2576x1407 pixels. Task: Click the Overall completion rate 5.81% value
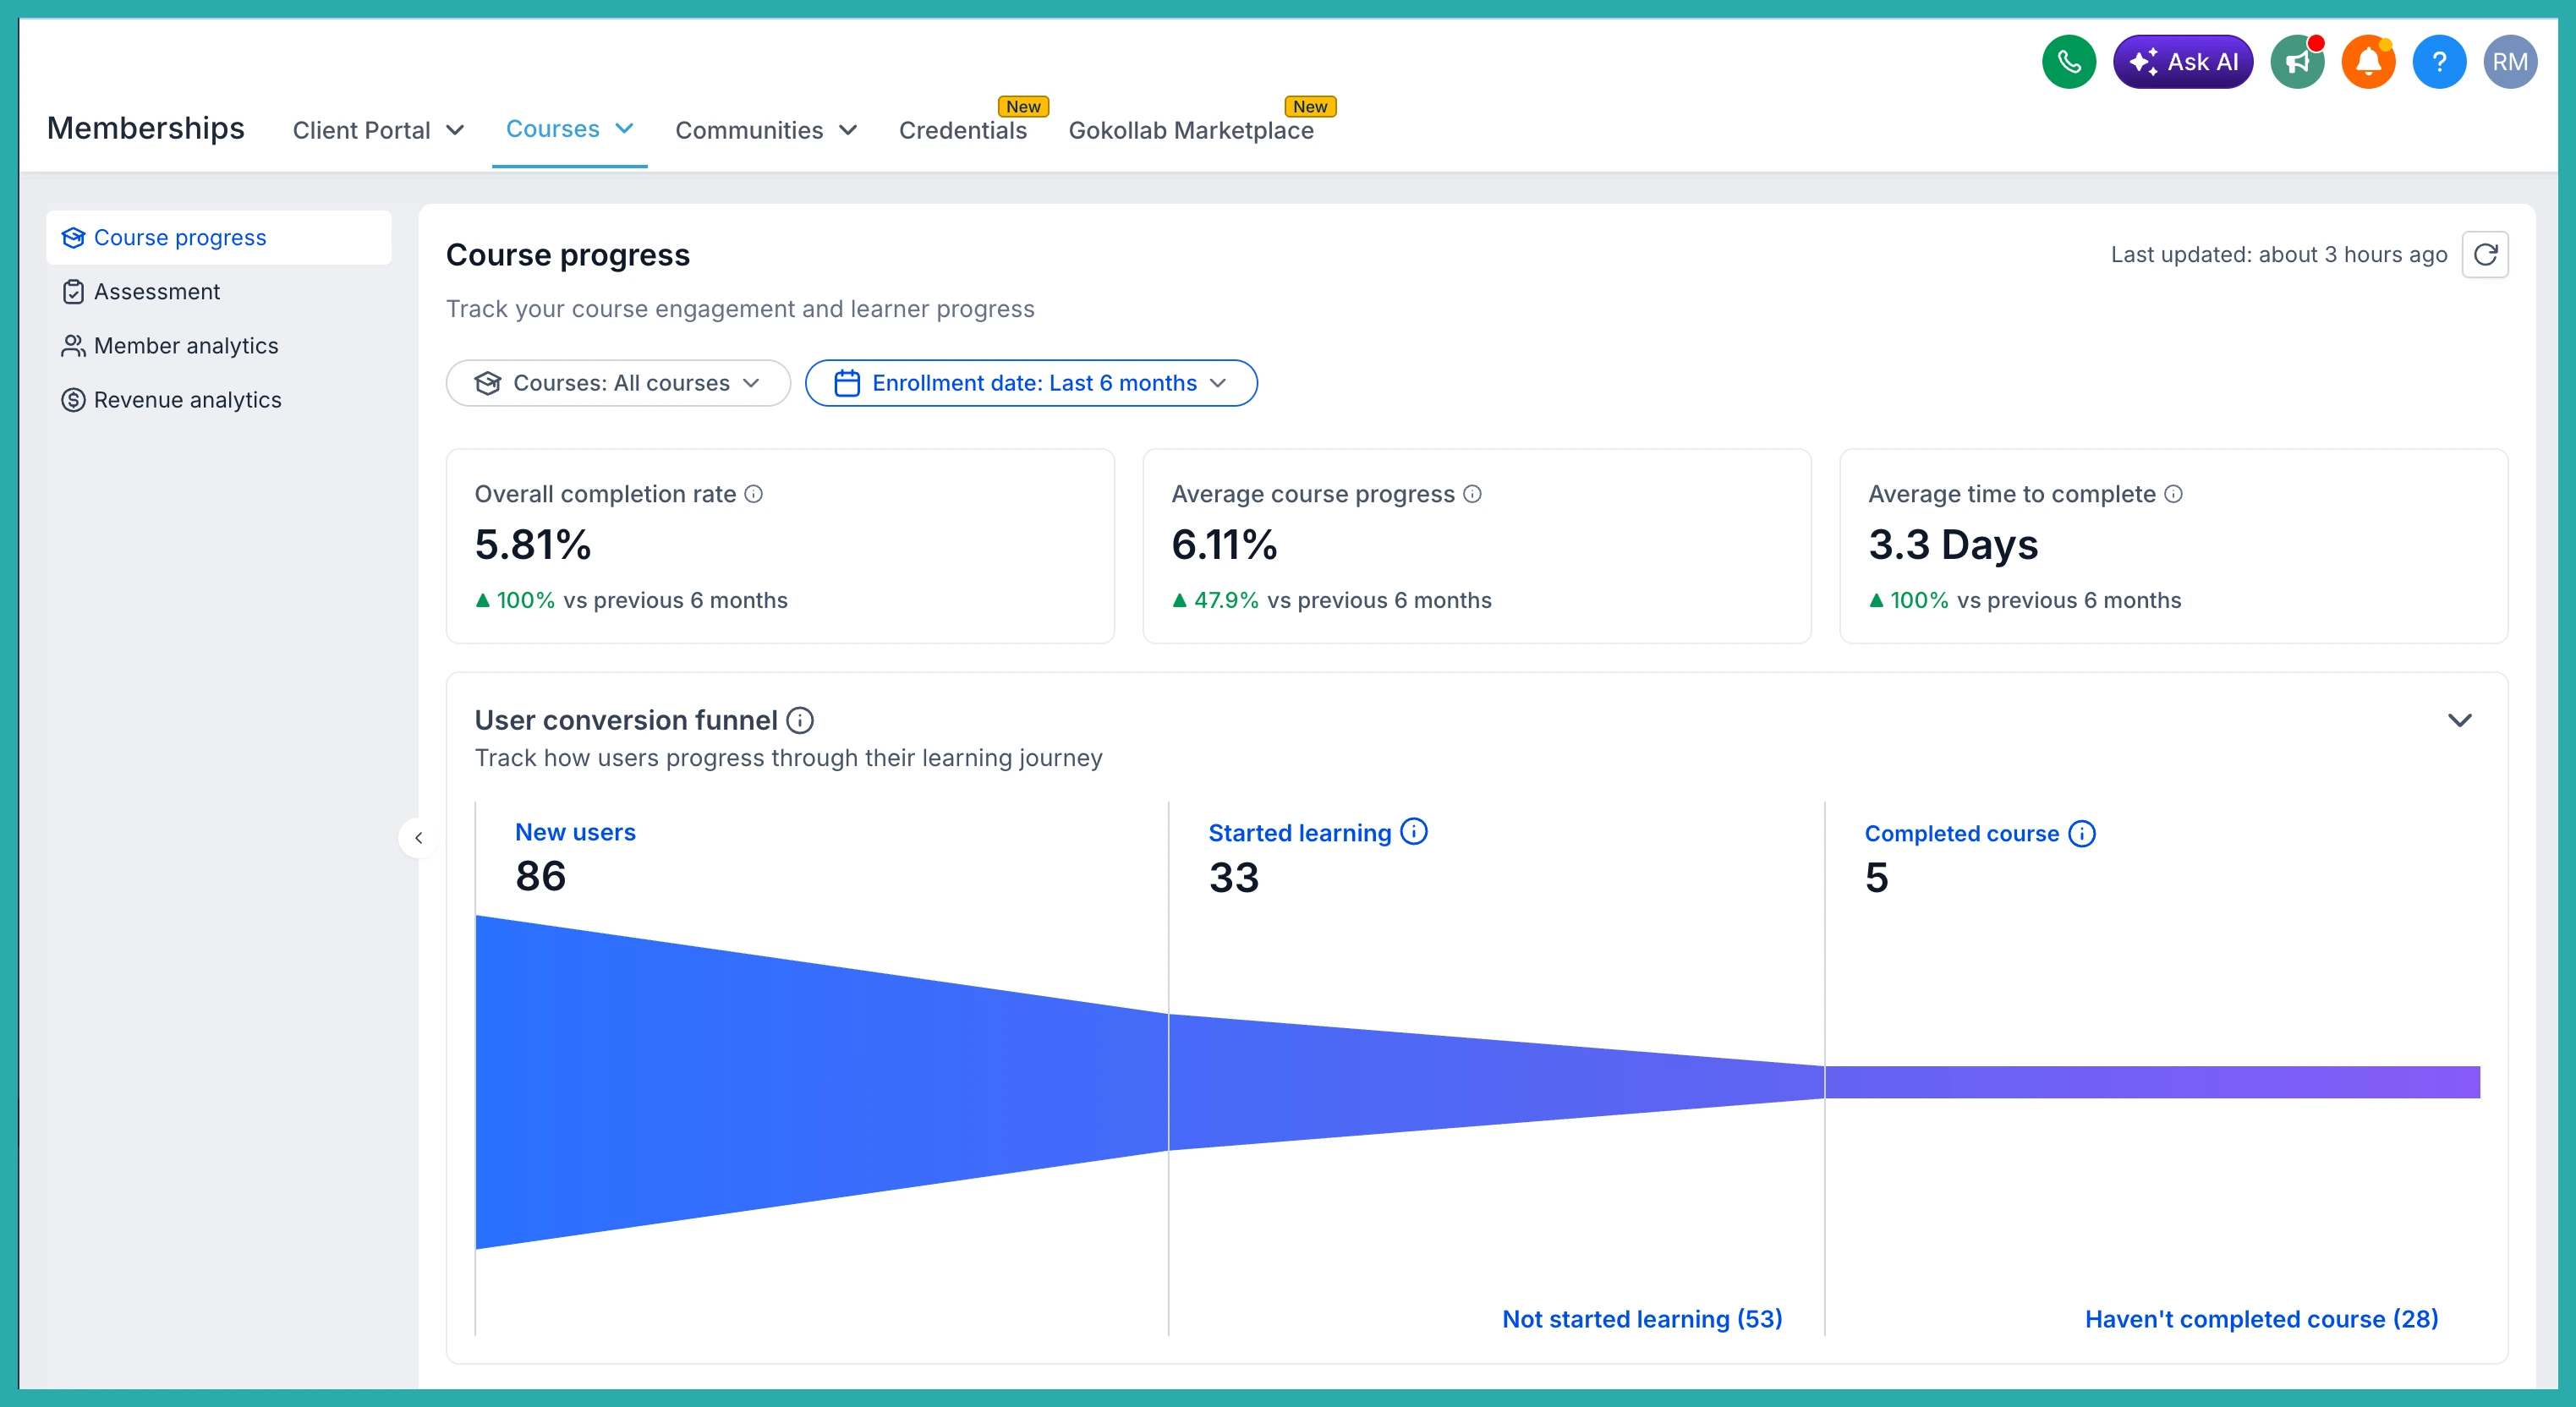coord(533,546)
